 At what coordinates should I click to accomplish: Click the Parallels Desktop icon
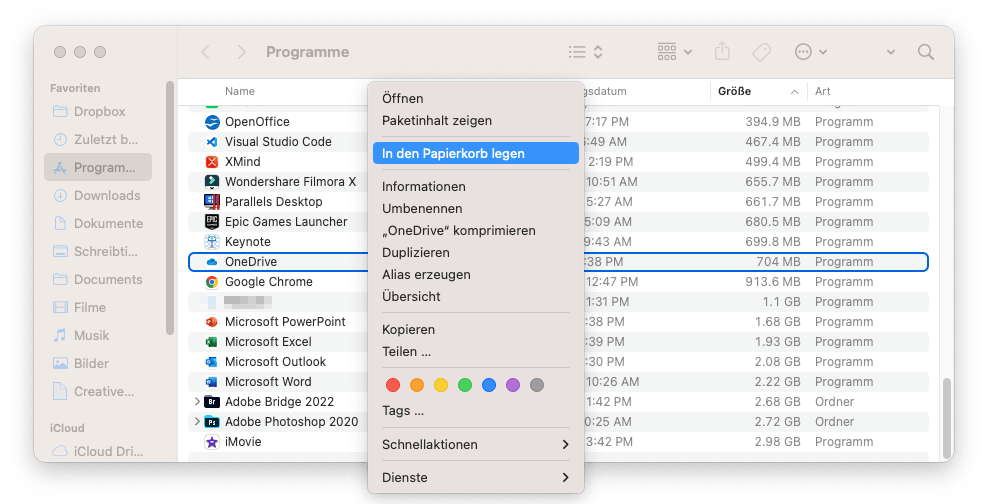pos(212,202)
